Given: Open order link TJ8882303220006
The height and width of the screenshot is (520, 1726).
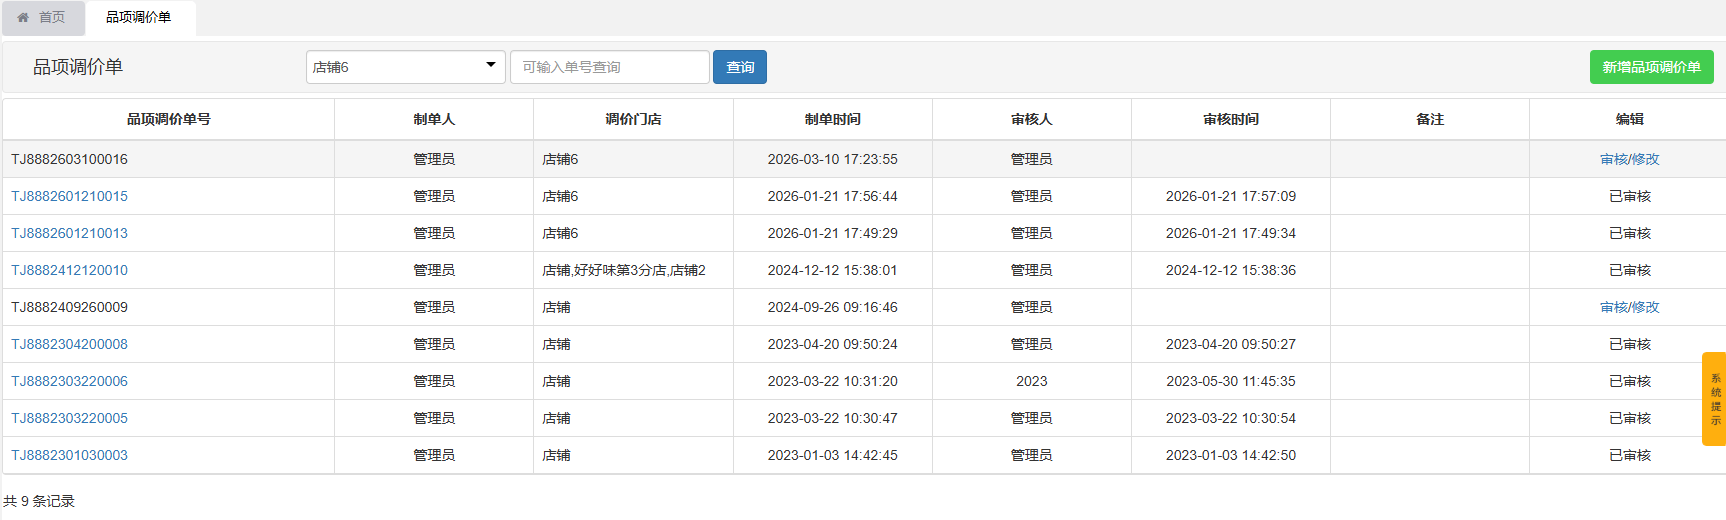Looking at the screenshot, I should pos(70,381).
